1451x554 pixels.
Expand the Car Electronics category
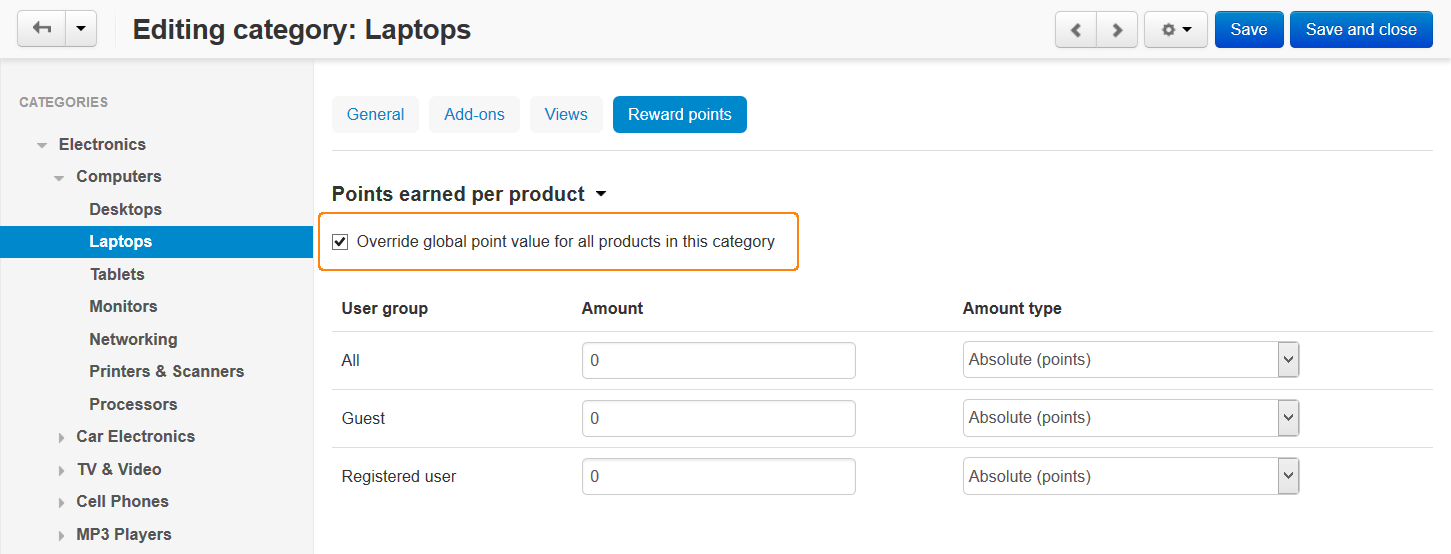click(61, 437)
